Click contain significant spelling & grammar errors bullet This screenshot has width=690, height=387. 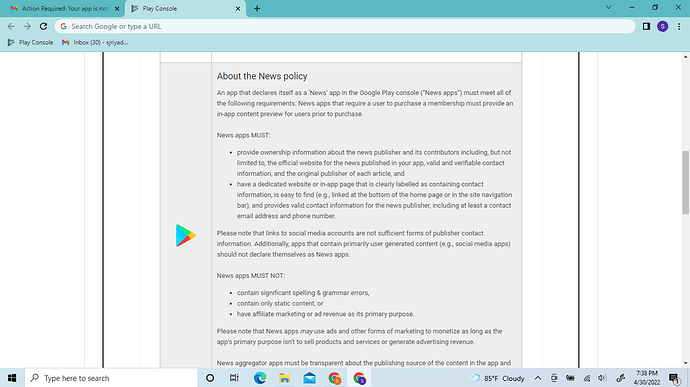tap(303, 293)
